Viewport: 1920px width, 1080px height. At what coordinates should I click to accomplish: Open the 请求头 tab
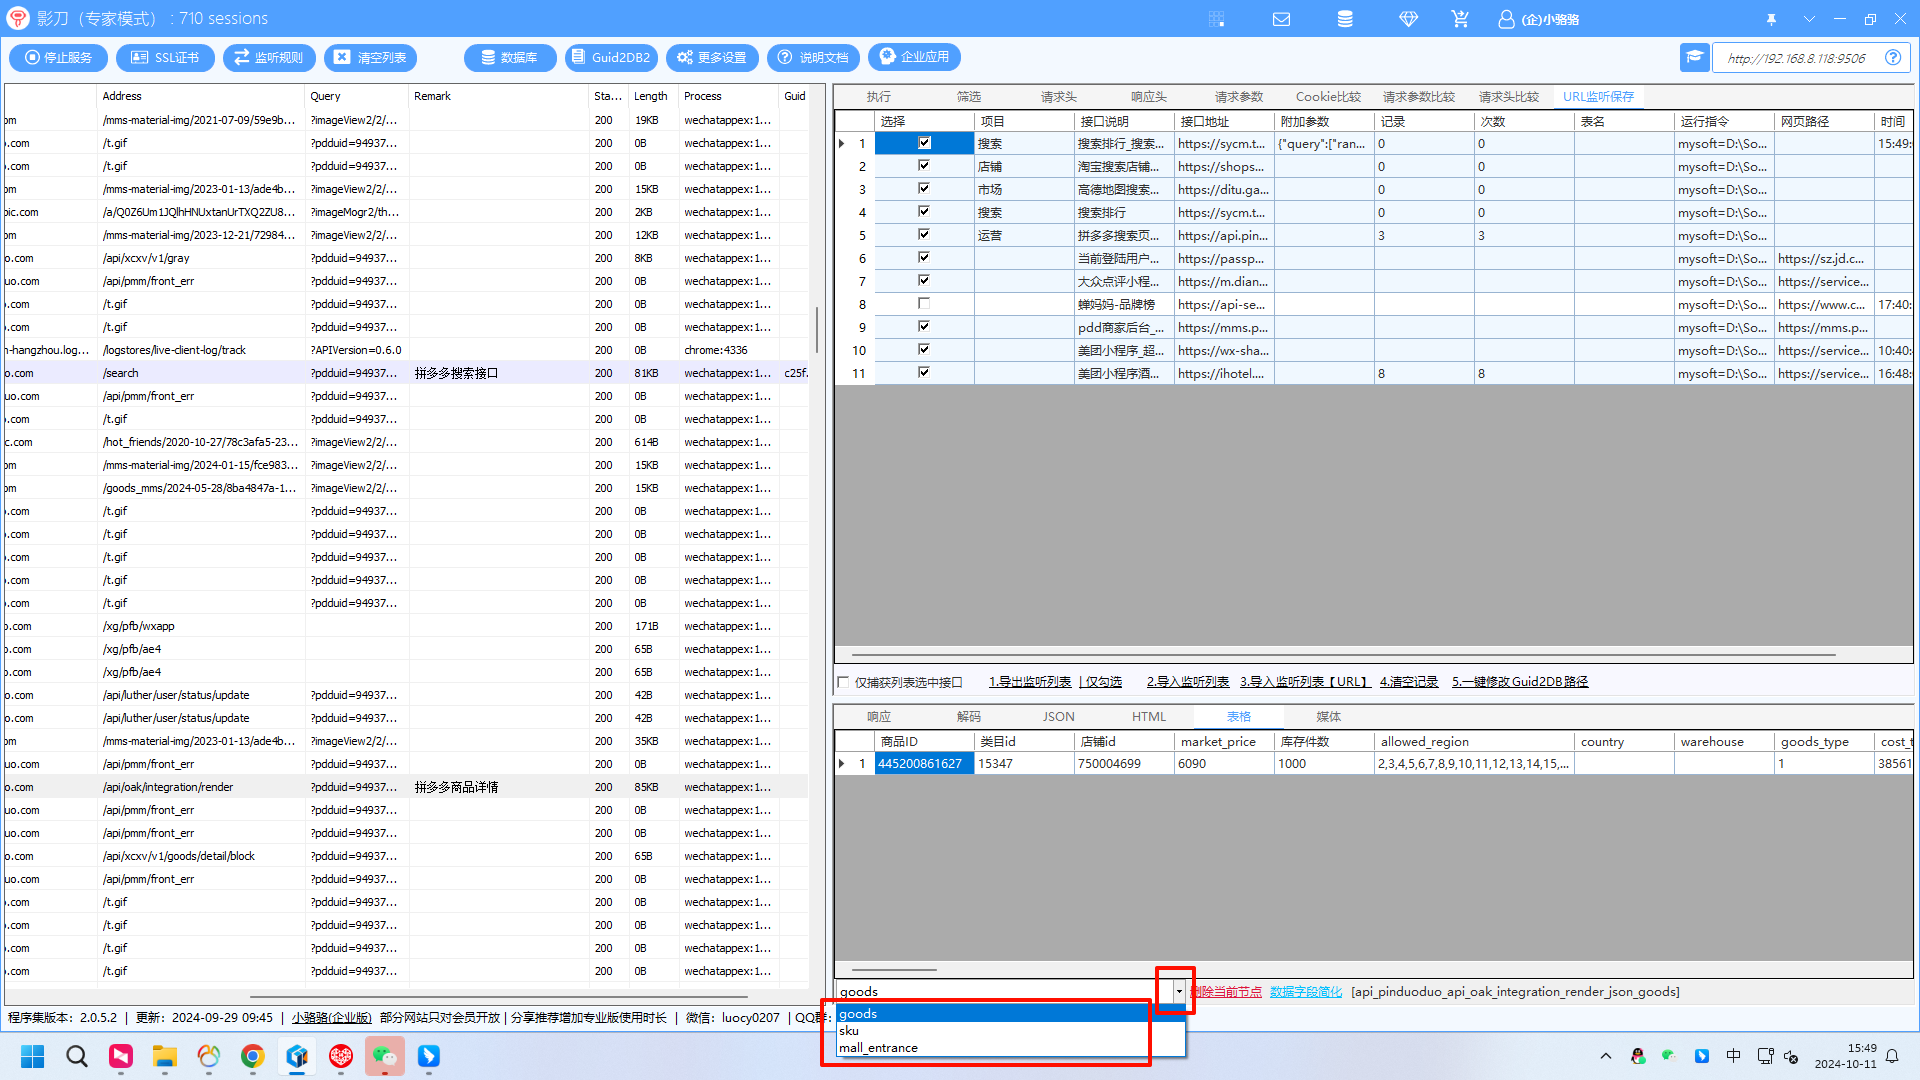[1058, 96]
